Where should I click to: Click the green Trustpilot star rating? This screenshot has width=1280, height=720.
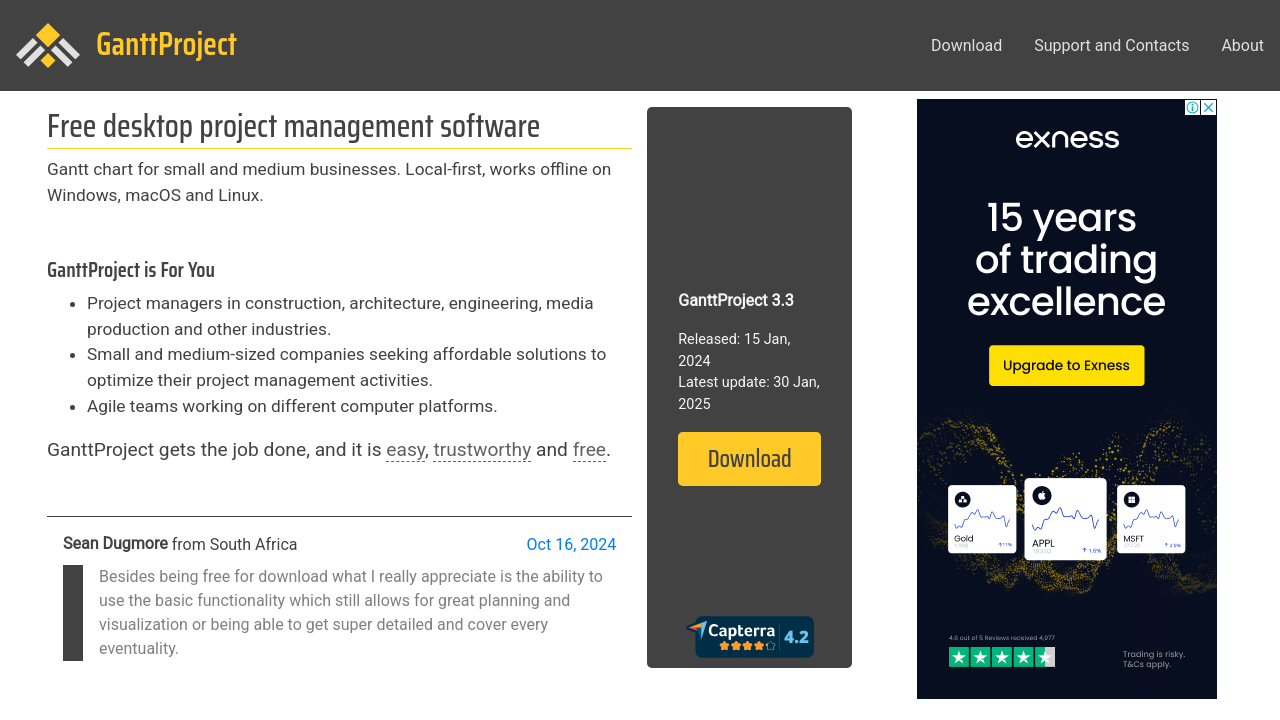tap(1001, 657)
